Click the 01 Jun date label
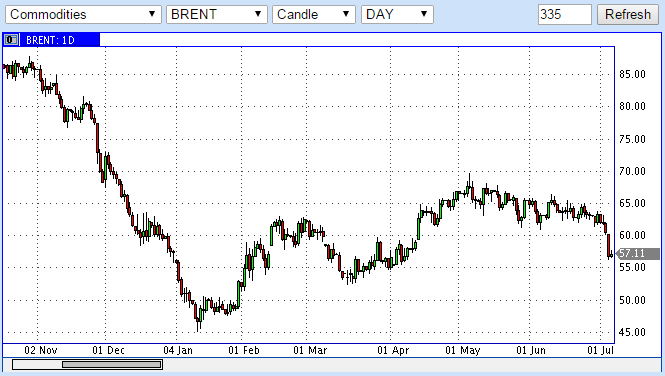 click(x=531, y=351)
